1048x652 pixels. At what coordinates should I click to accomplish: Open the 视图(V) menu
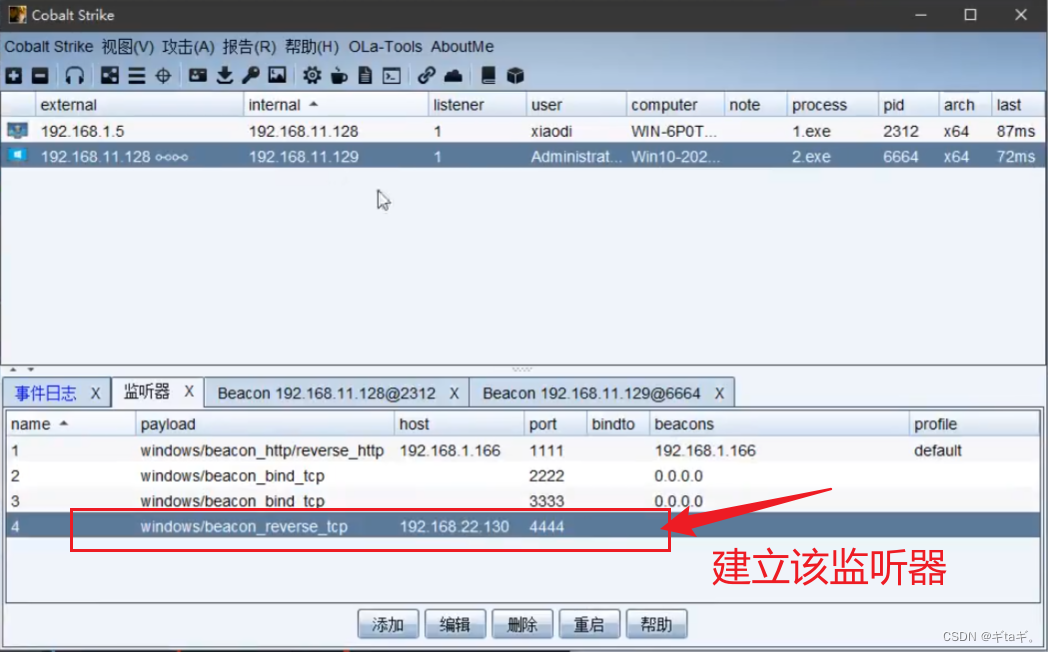128,47
